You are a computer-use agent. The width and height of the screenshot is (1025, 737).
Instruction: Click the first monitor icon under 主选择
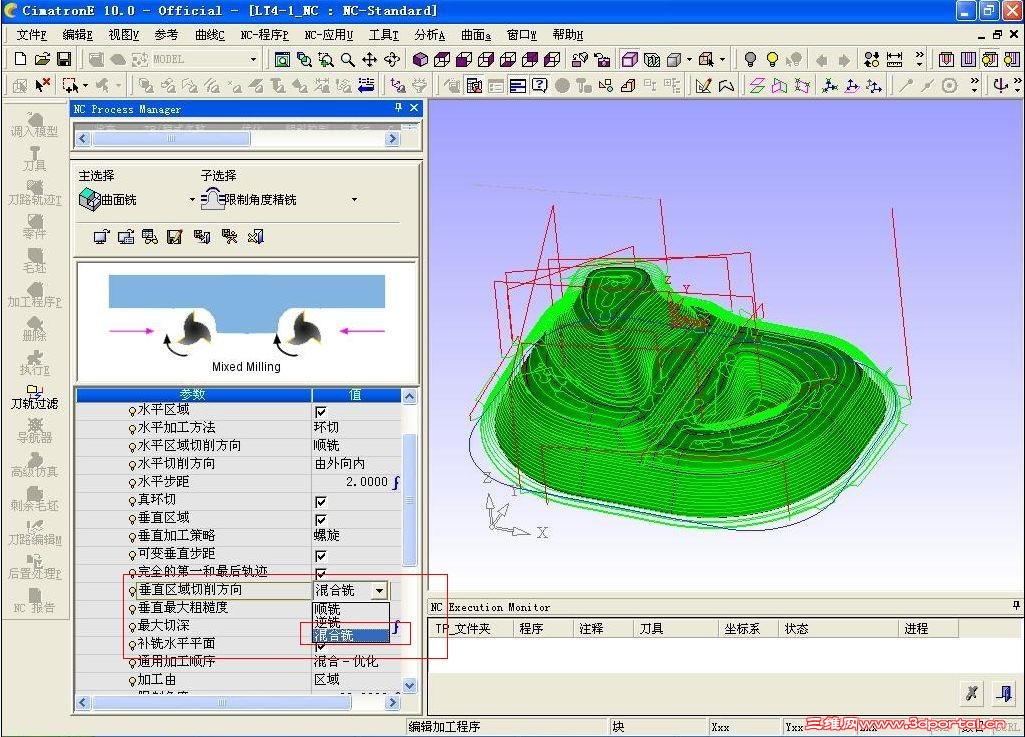pos(101,237)
